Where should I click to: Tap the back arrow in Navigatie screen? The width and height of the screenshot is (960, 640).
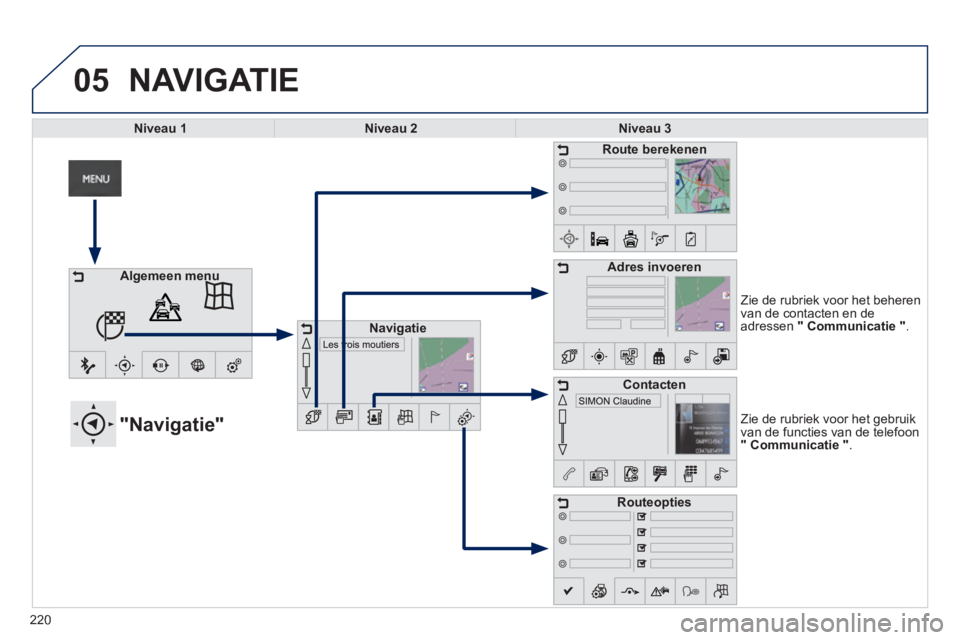(x=306, y=329)
